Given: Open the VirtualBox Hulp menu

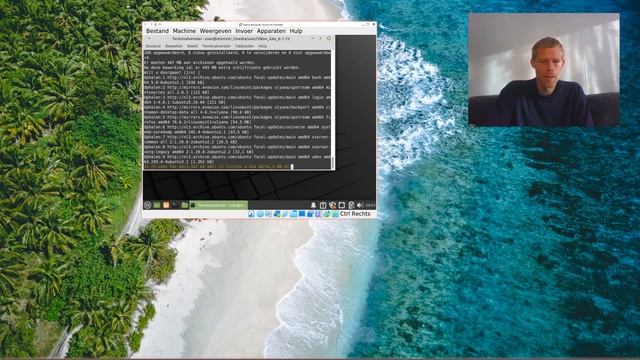Looking at the screenshot, I should tap(296, 31).
